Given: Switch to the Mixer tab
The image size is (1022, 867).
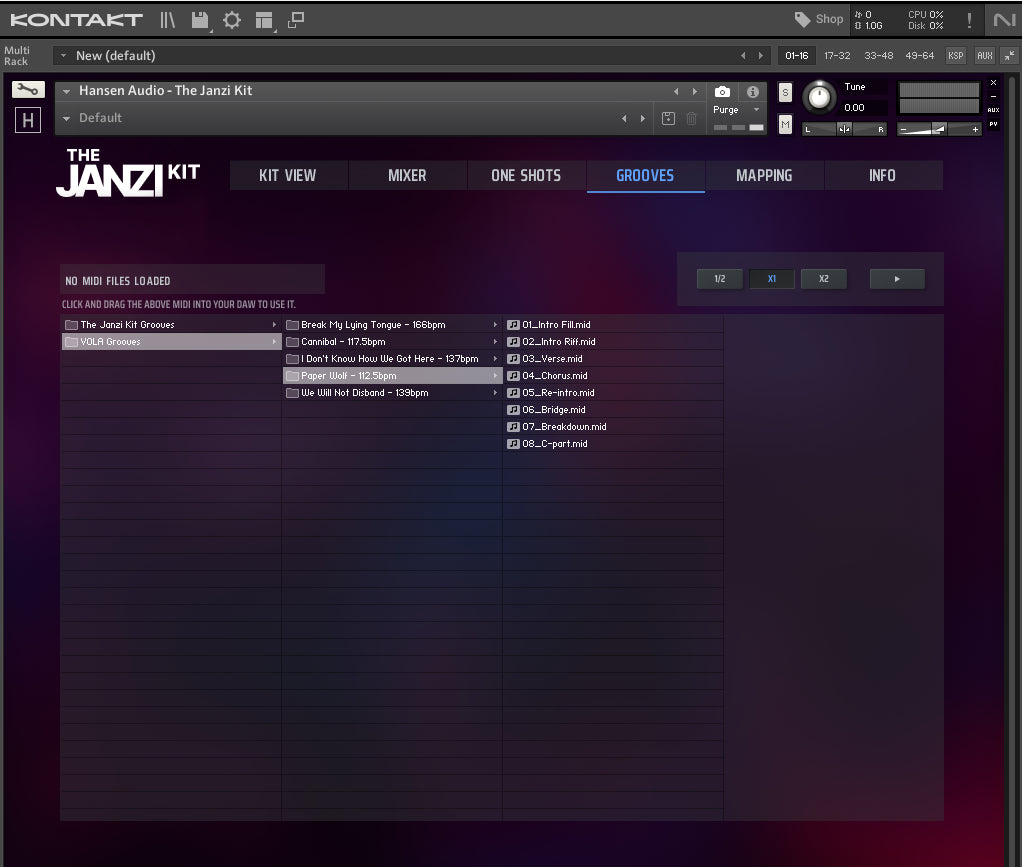Looking at the screenshot, I should click(407, 175).
